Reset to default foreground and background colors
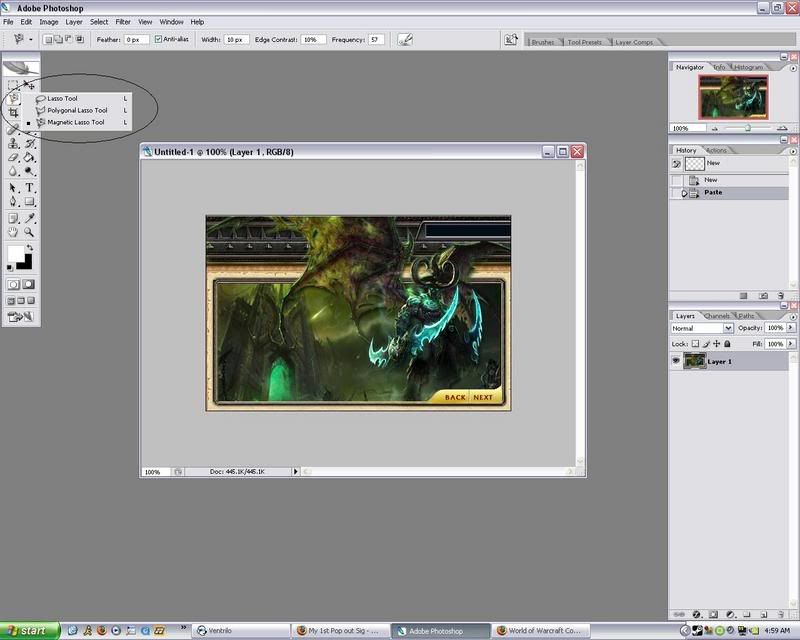Image resolution: width=800 pixels, height=640 pixels. tap(10, 267)
